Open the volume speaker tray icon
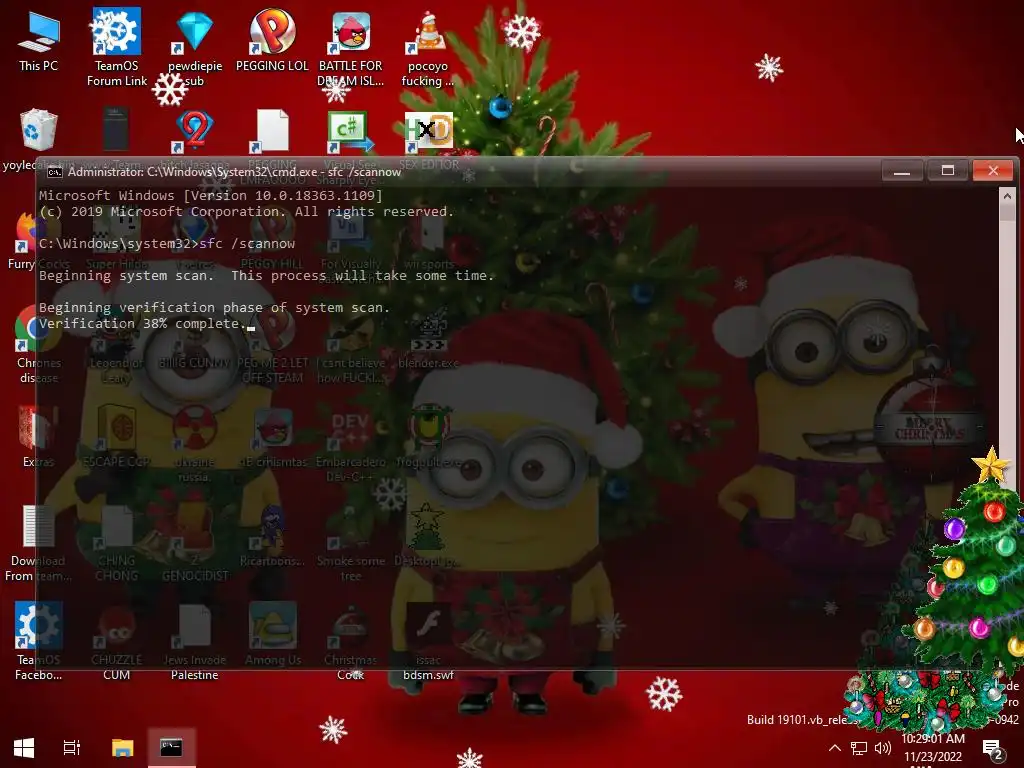Viewport: 1024px width, 768px height. coord(883,748)
